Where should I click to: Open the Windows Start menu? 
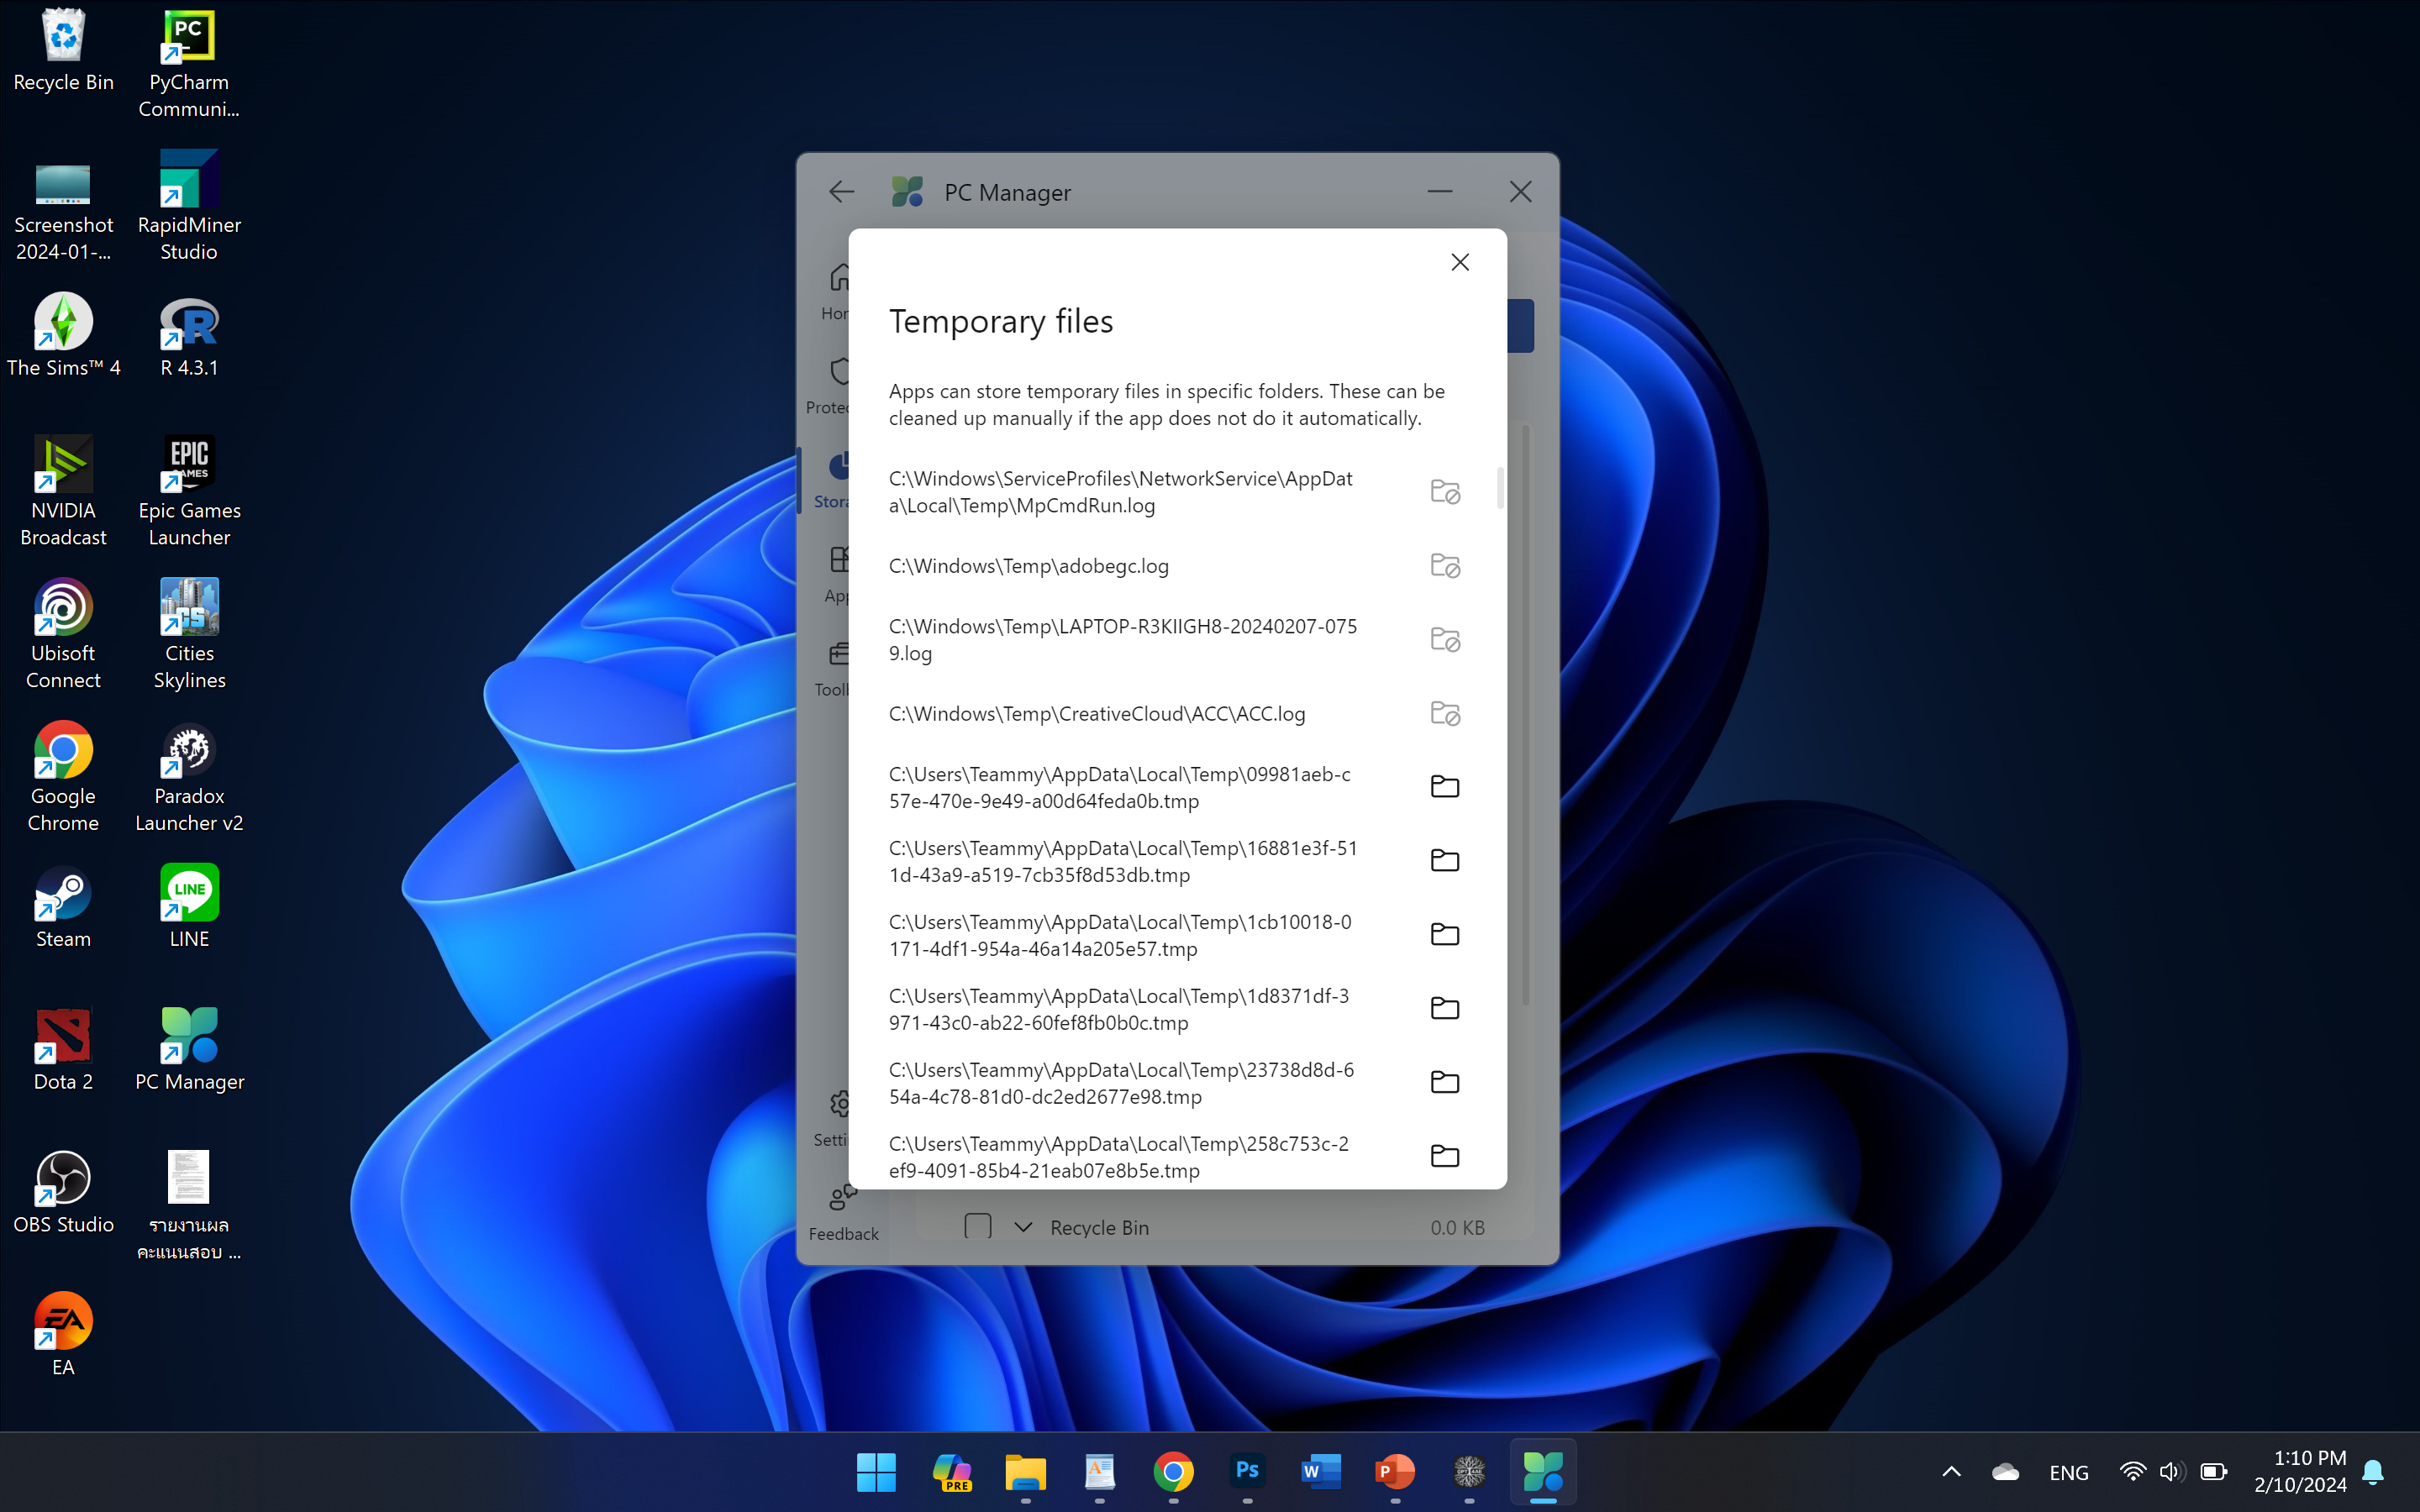[877, 1472]
